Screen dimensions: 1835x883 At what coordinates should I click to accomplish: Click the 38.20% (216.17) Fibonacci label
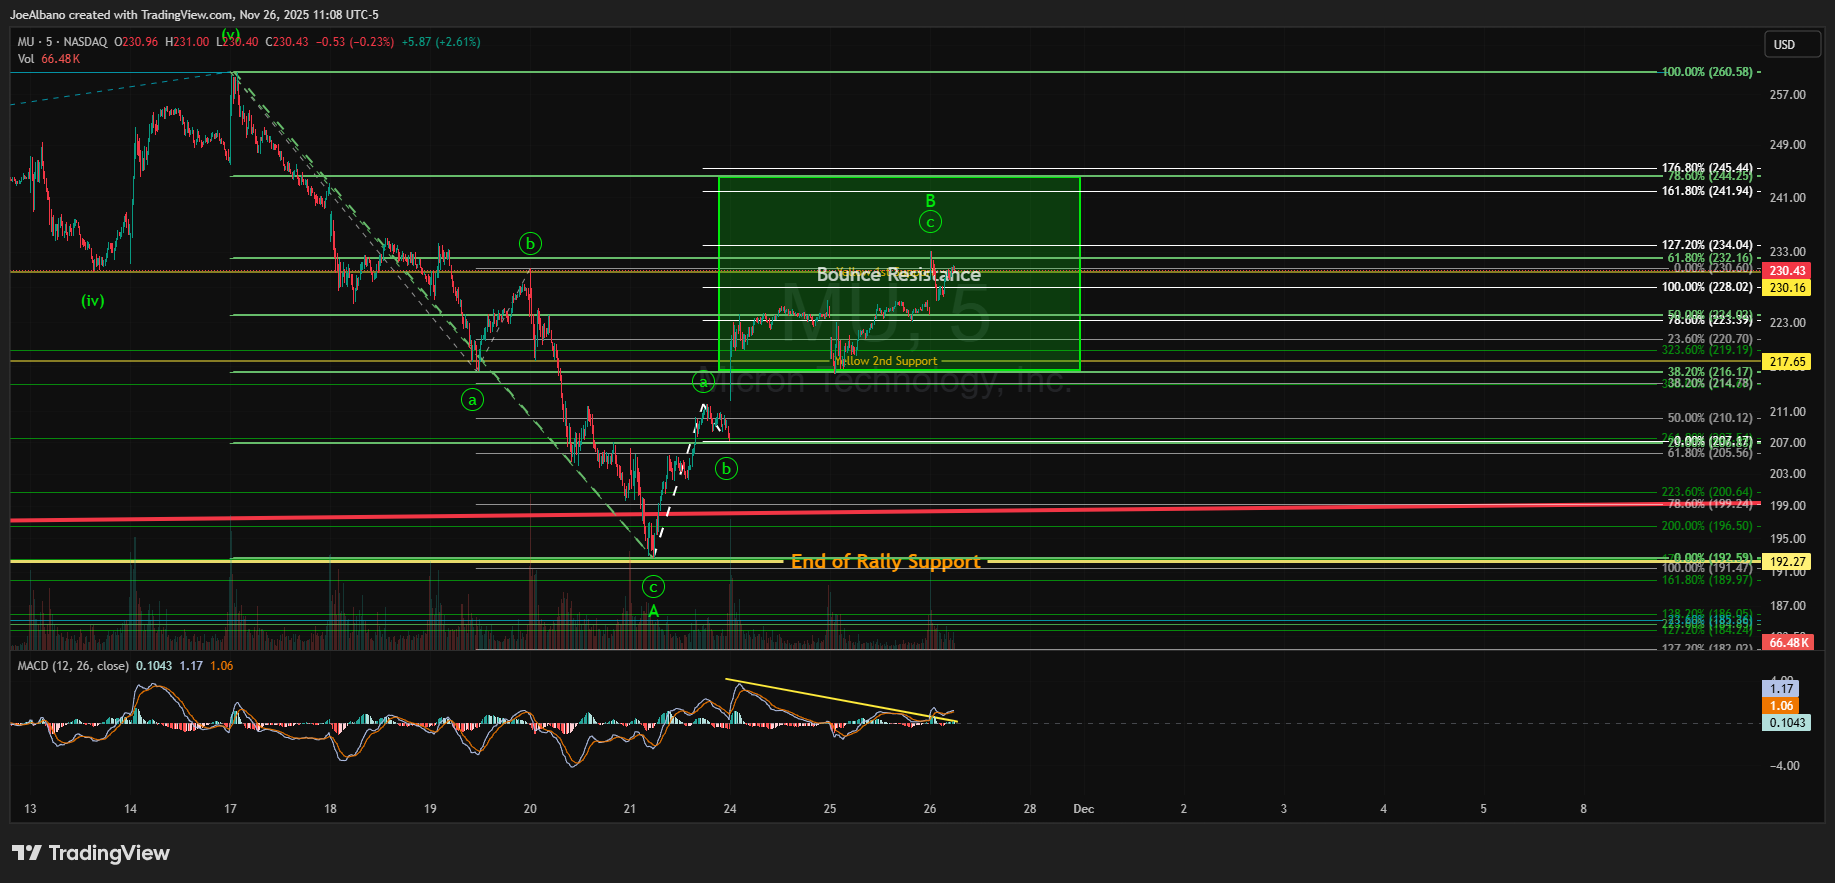(1710, 372)
